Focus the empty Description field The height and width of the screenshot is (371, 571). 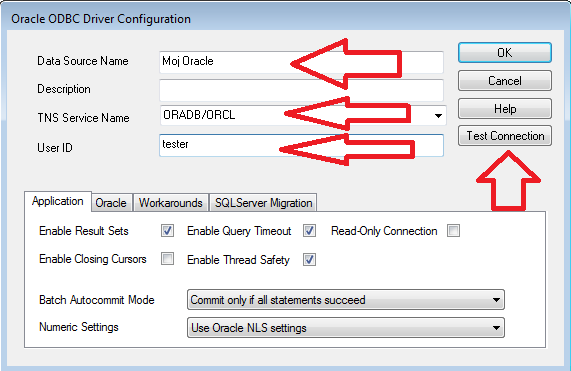tap(301, 90)
